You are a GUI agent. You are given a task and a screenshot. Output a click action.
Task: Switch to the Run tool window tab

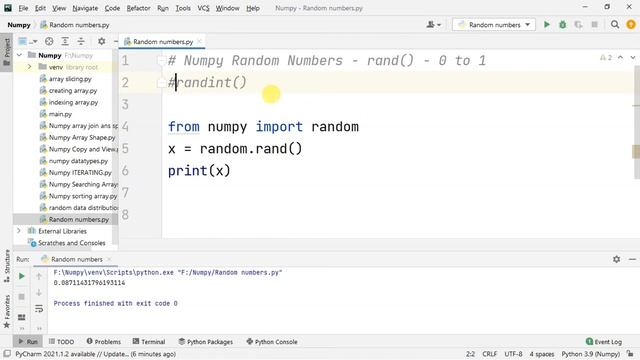[x=28, y=342]
